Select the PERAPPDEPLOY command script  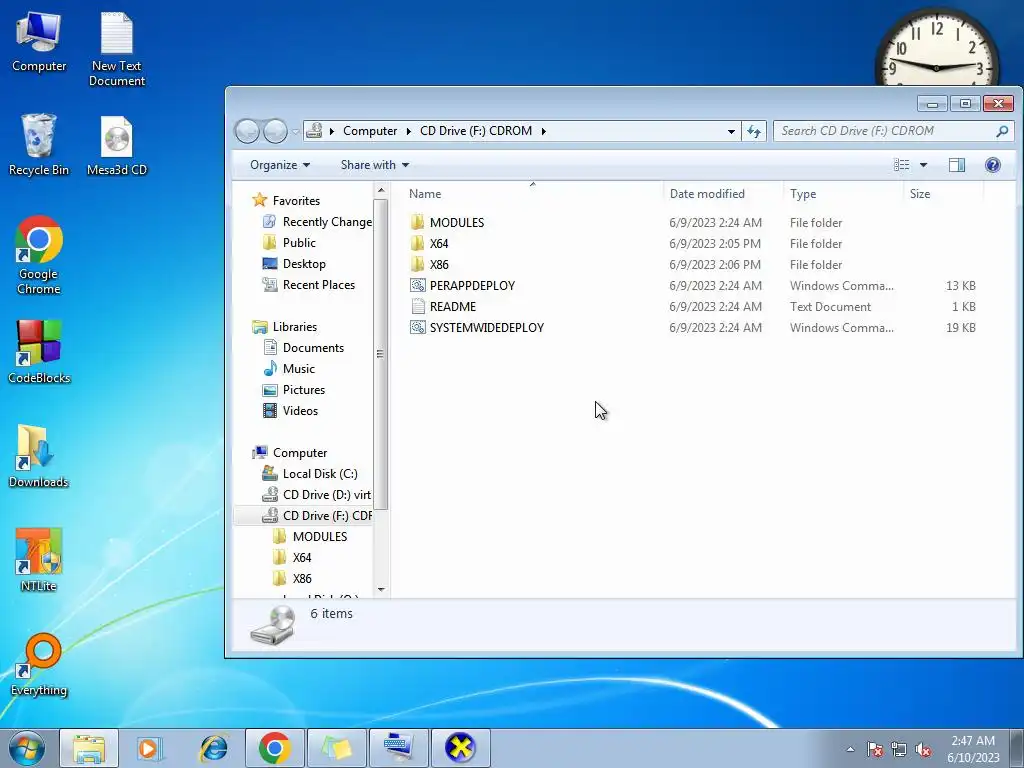pos(472,285)
